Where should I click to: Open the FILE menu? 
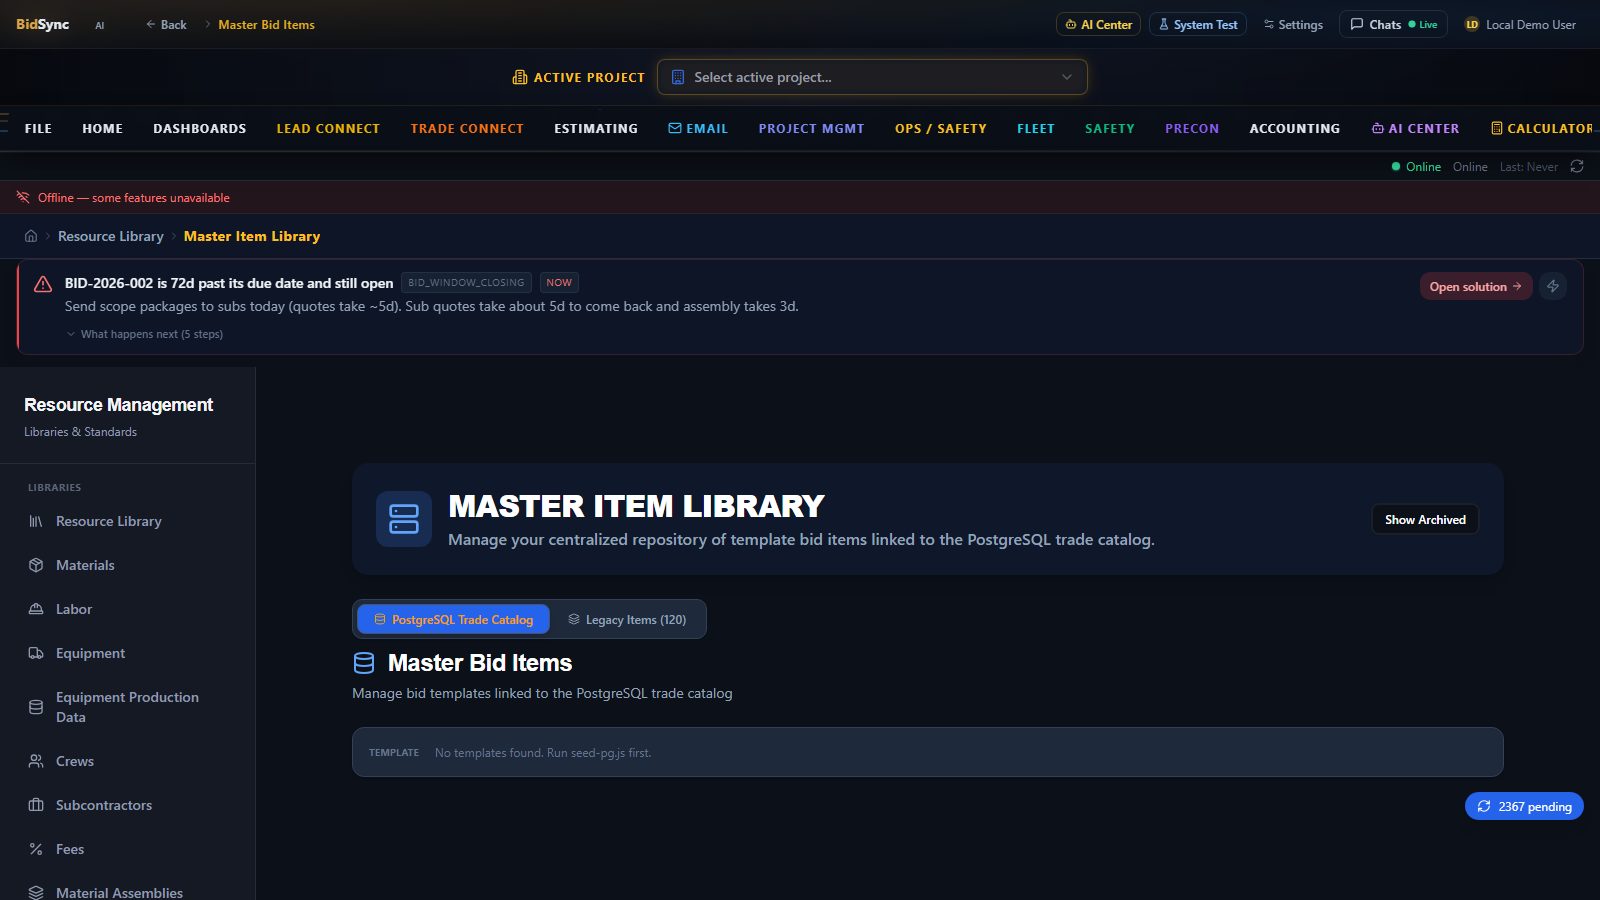[38, 128]
